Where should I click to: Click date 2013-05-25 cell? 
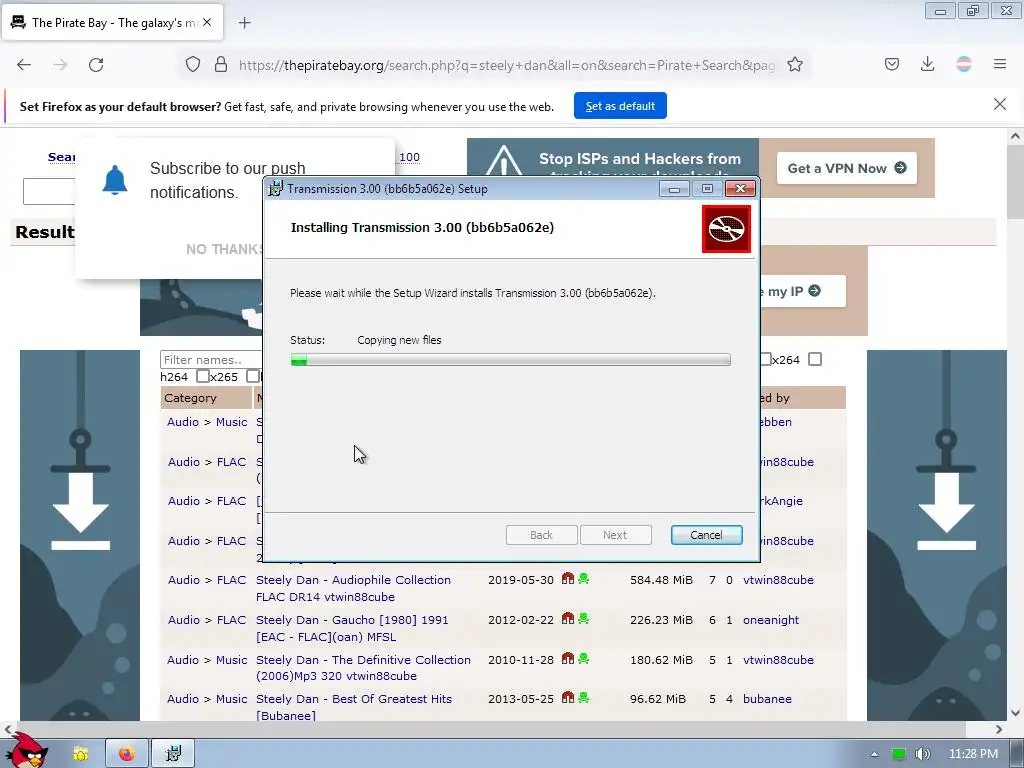pos(520,699)
